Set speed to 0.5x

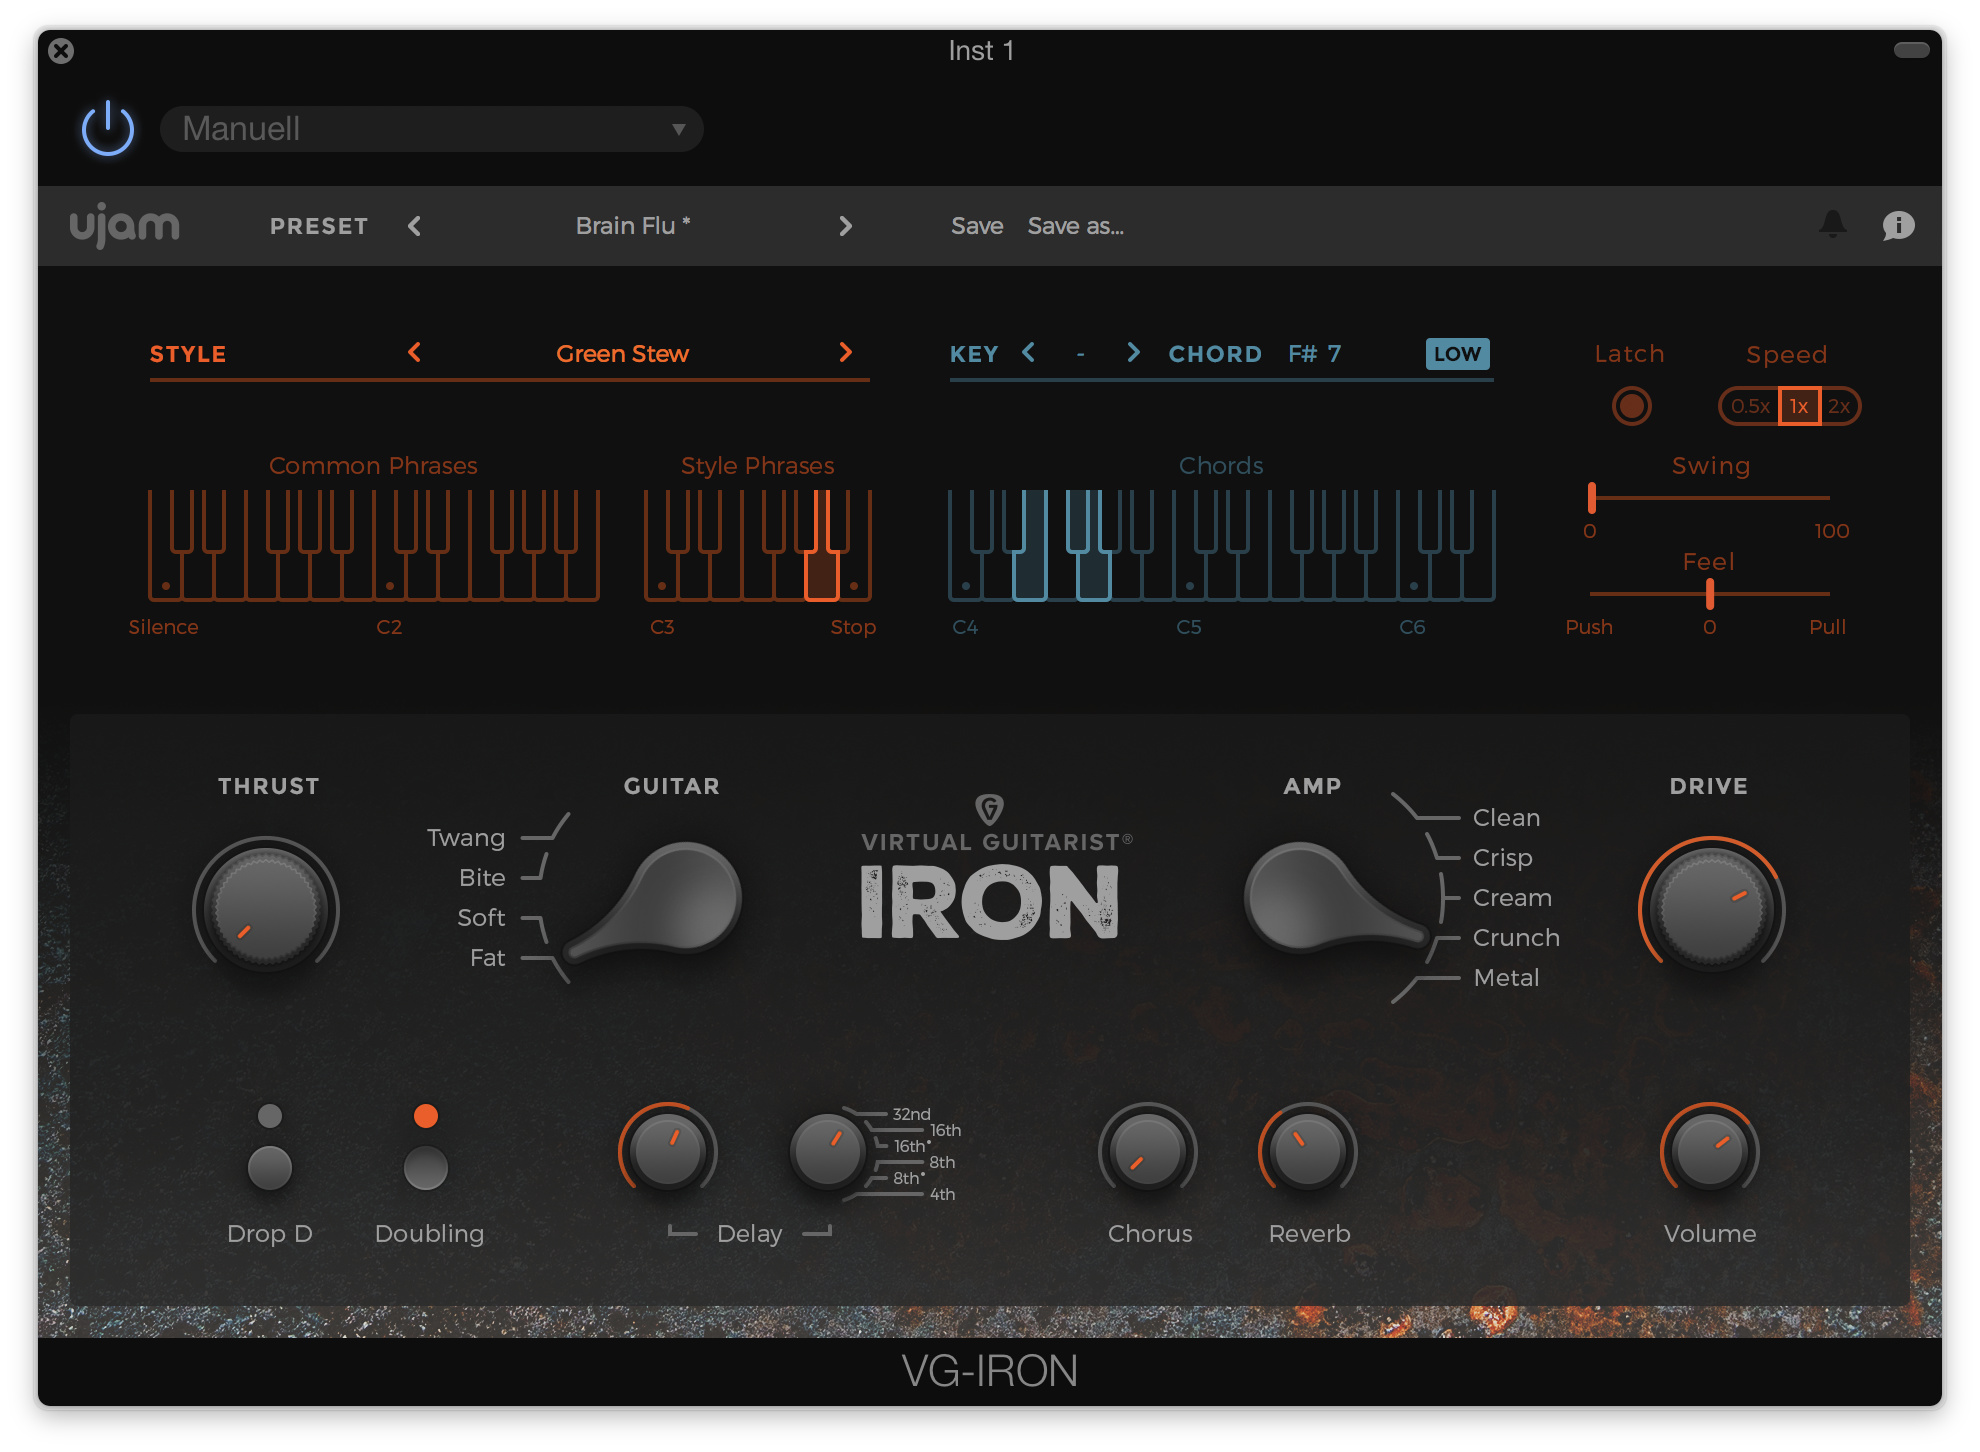1750,406
